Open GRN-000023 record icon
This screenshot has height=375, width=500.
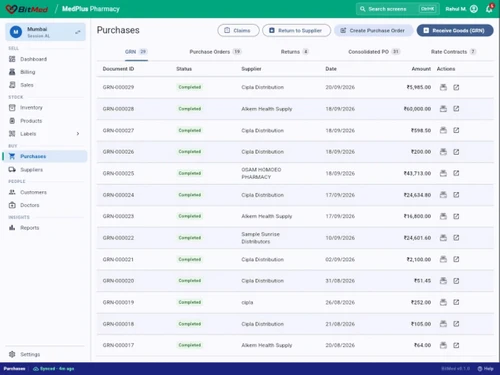click(456, 216)
